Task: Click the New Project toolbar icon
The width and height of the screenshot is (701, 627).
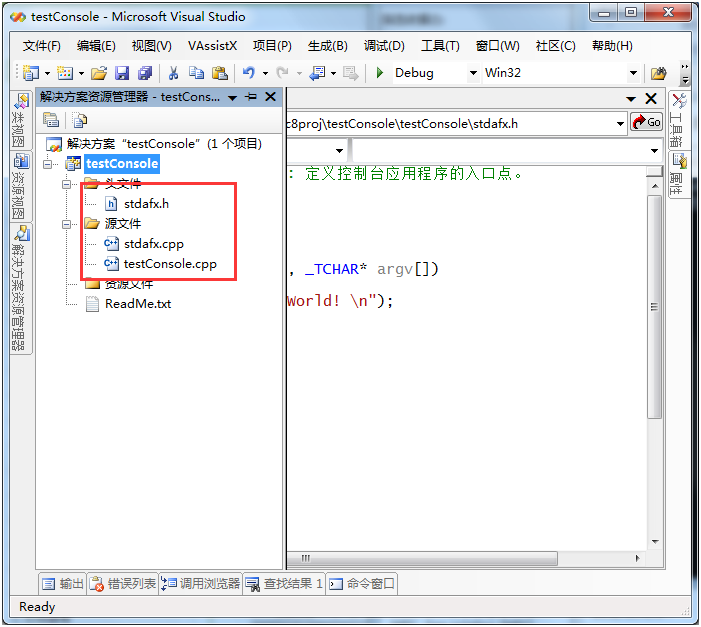Action: point(30,73)
